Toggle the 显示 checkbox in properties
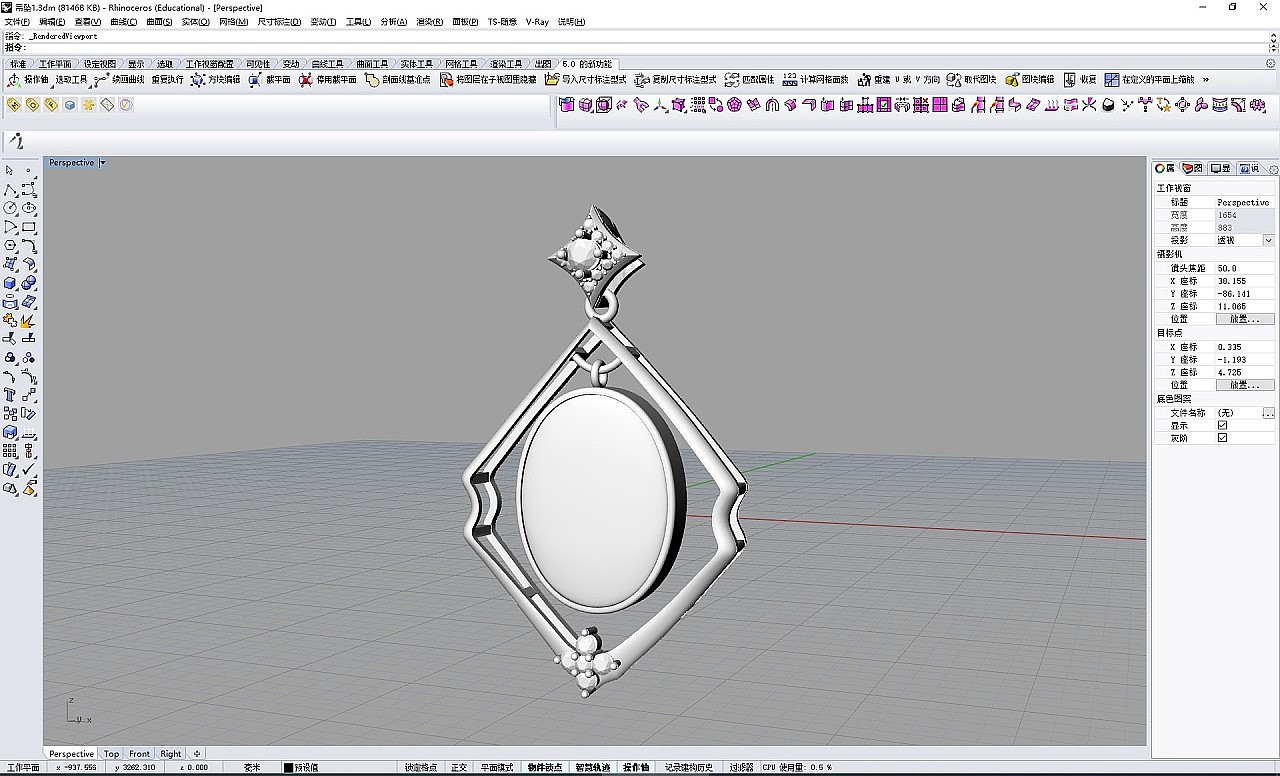The image size is (1280, 776). click(1222, 425)
